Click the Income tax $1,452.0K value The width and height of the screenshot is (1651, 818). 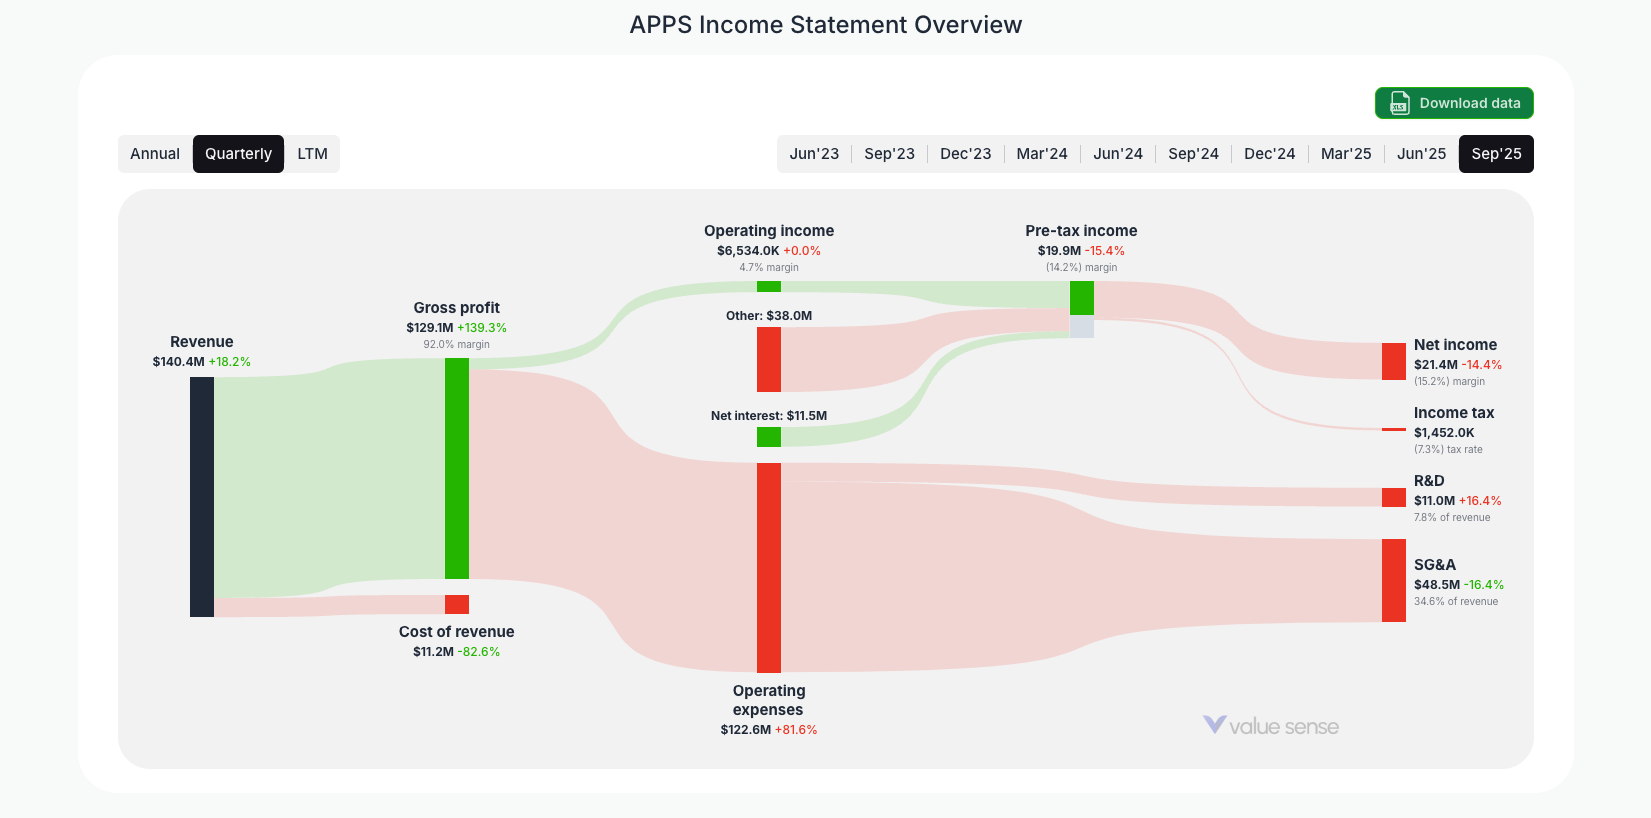coord(1444,433)
